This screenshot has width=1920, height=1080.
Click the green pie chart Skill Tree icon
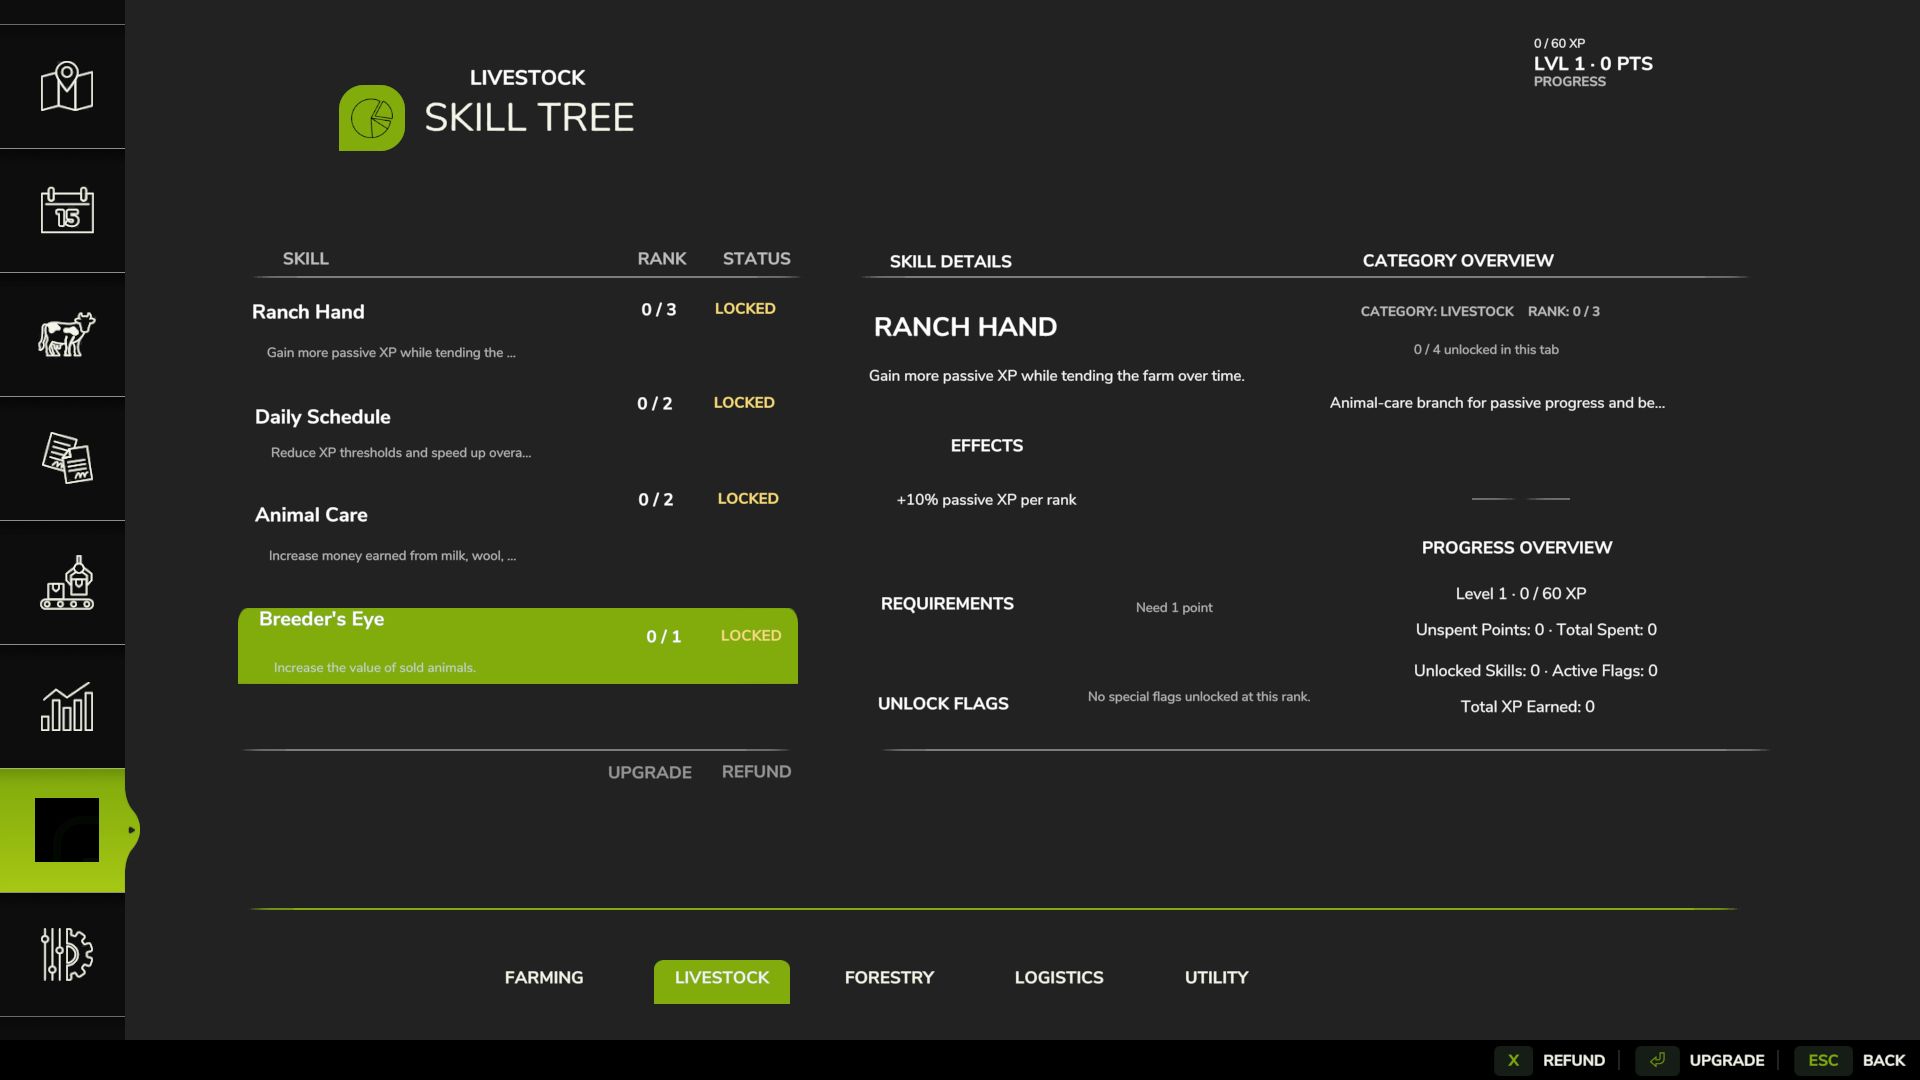click(373, 117)
